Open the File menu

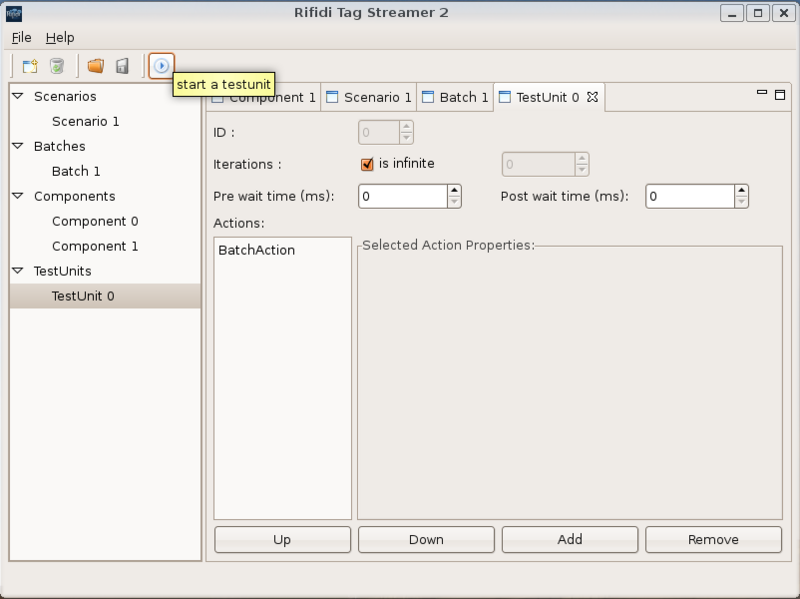pos(21,37)
